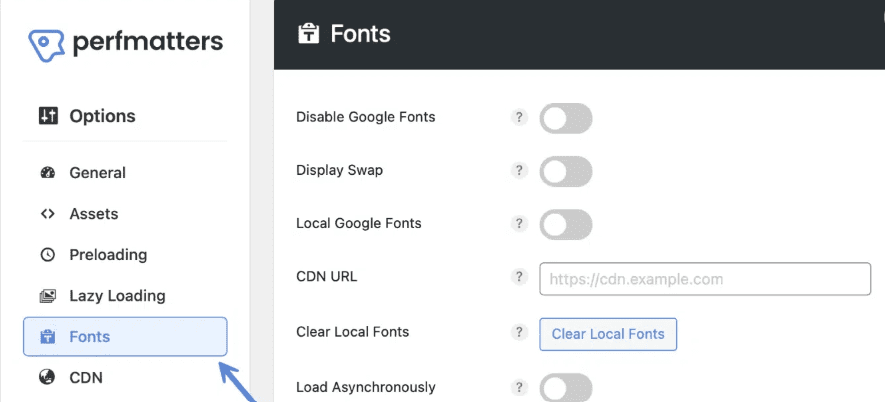Enable the Local Google Fonts toggle
Screen dimensions: 885x402
(x=566, y=224)
